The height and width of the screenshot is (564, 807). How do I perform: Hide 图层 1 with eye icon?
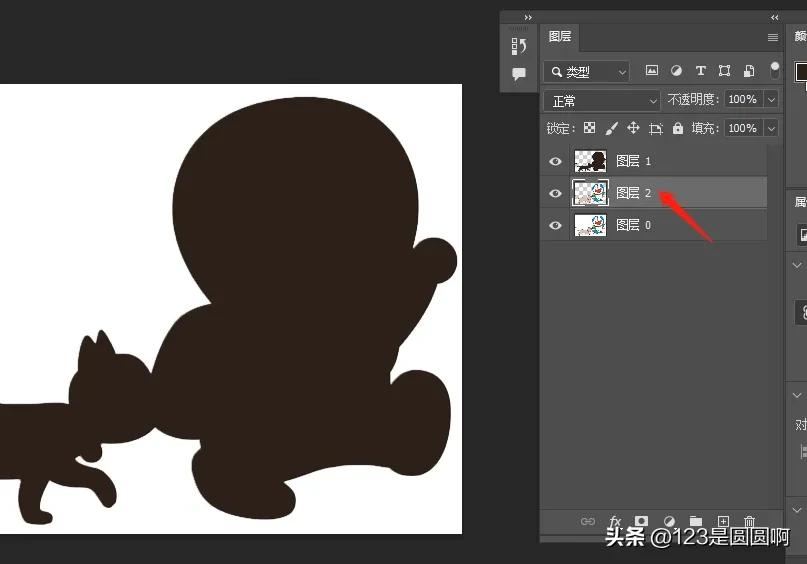(556, 161)
